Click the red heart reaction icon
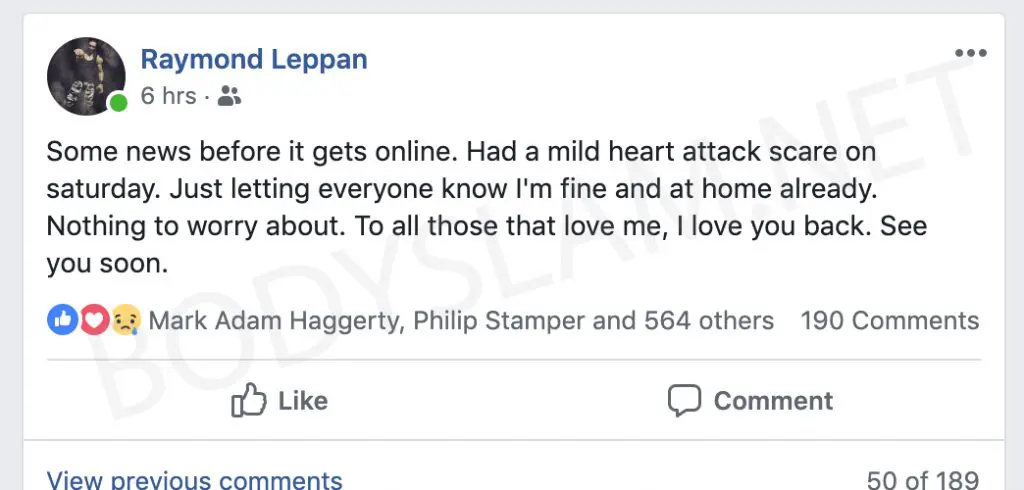Image resolution: width=1024 pixels, height=490 pixels. pyautogui.click(x=93, y=320)
